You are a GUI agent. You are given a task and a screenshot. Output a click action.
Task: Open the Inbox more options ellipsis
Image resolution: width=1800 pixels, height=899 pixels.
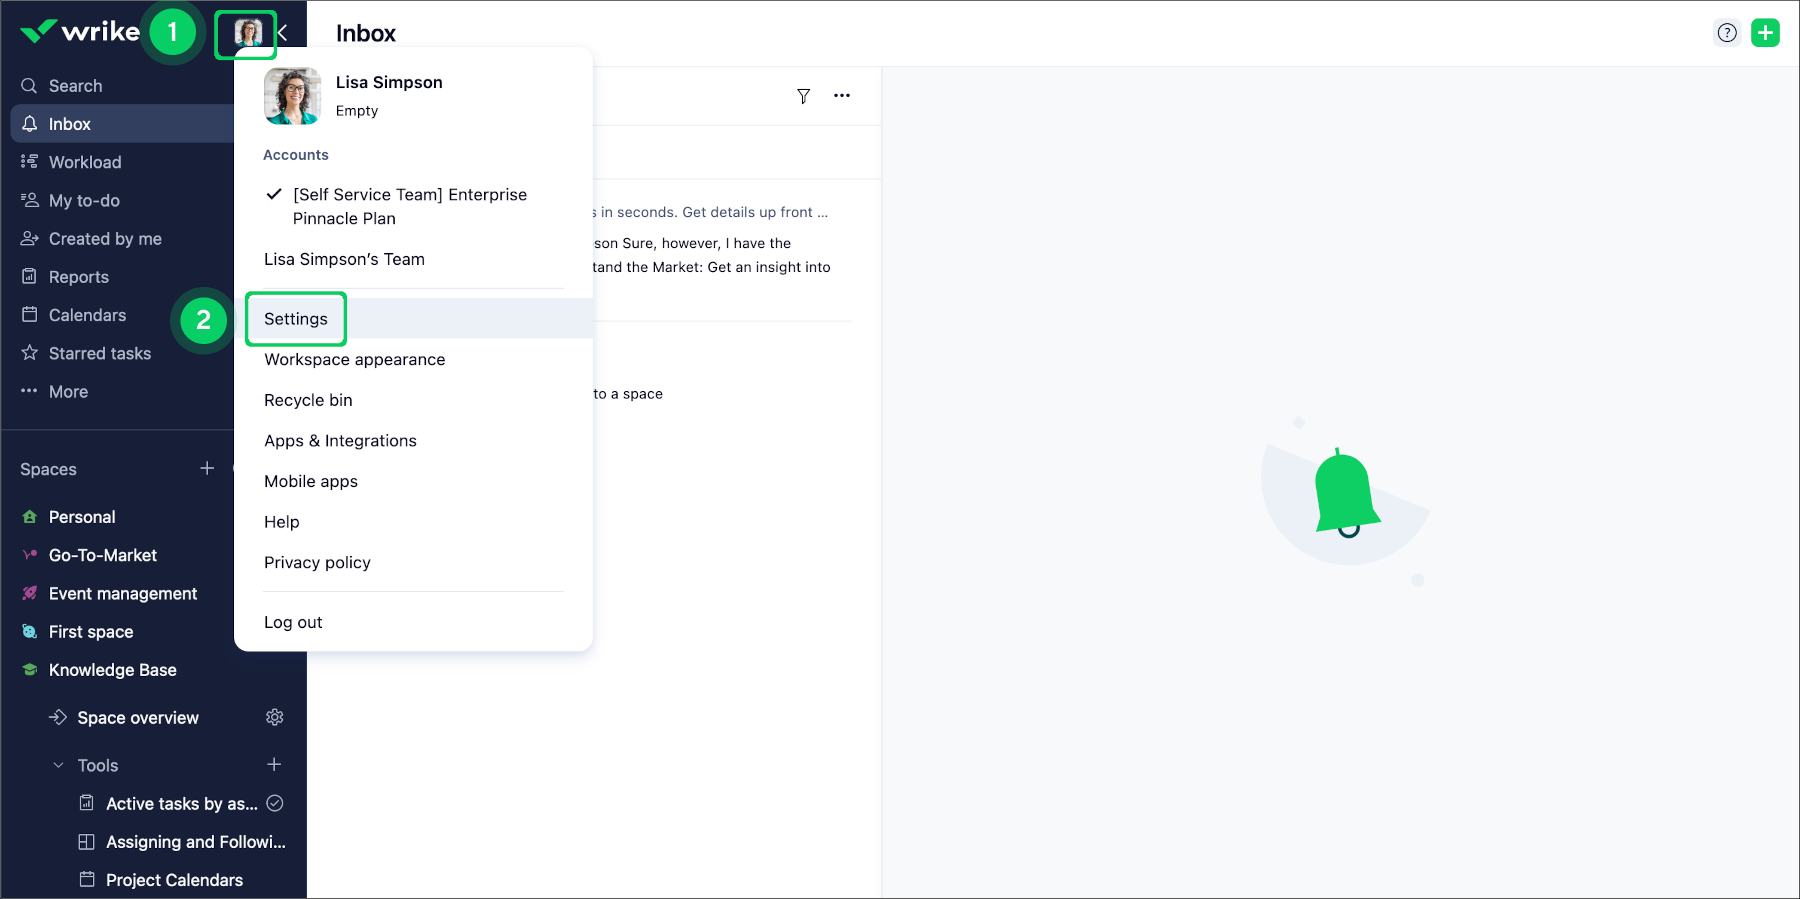(842, 96)
